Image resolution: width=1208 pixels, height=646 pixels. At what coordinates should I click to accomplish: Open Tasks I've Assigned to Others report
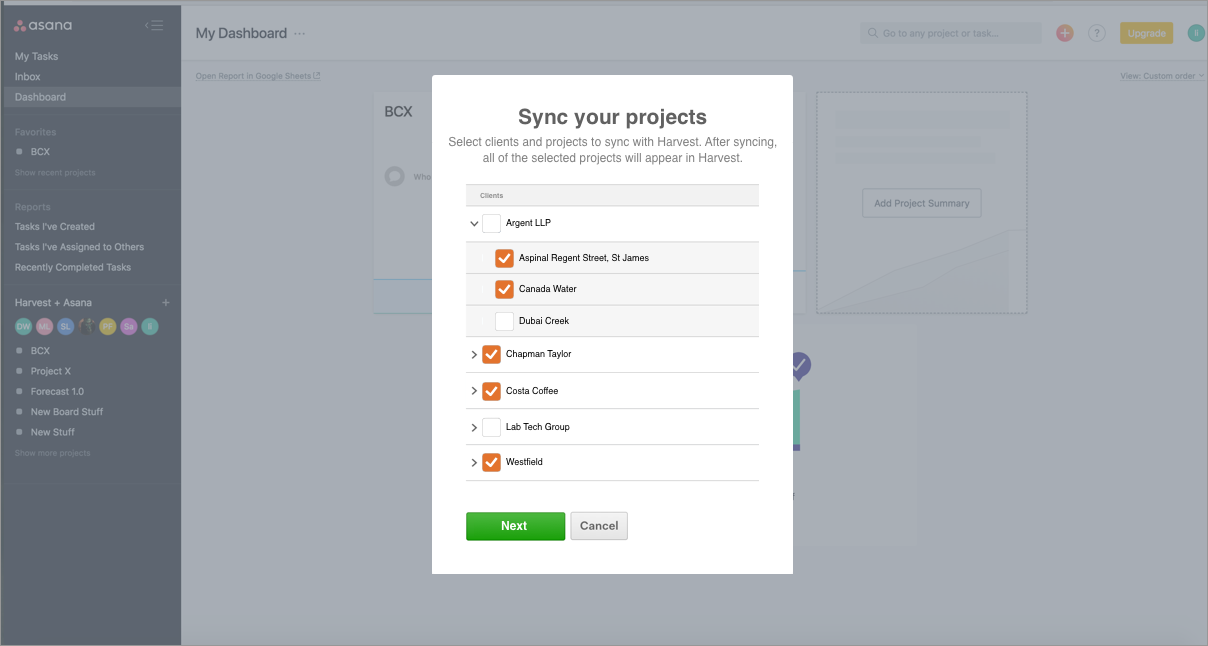[x=79, y=247]
